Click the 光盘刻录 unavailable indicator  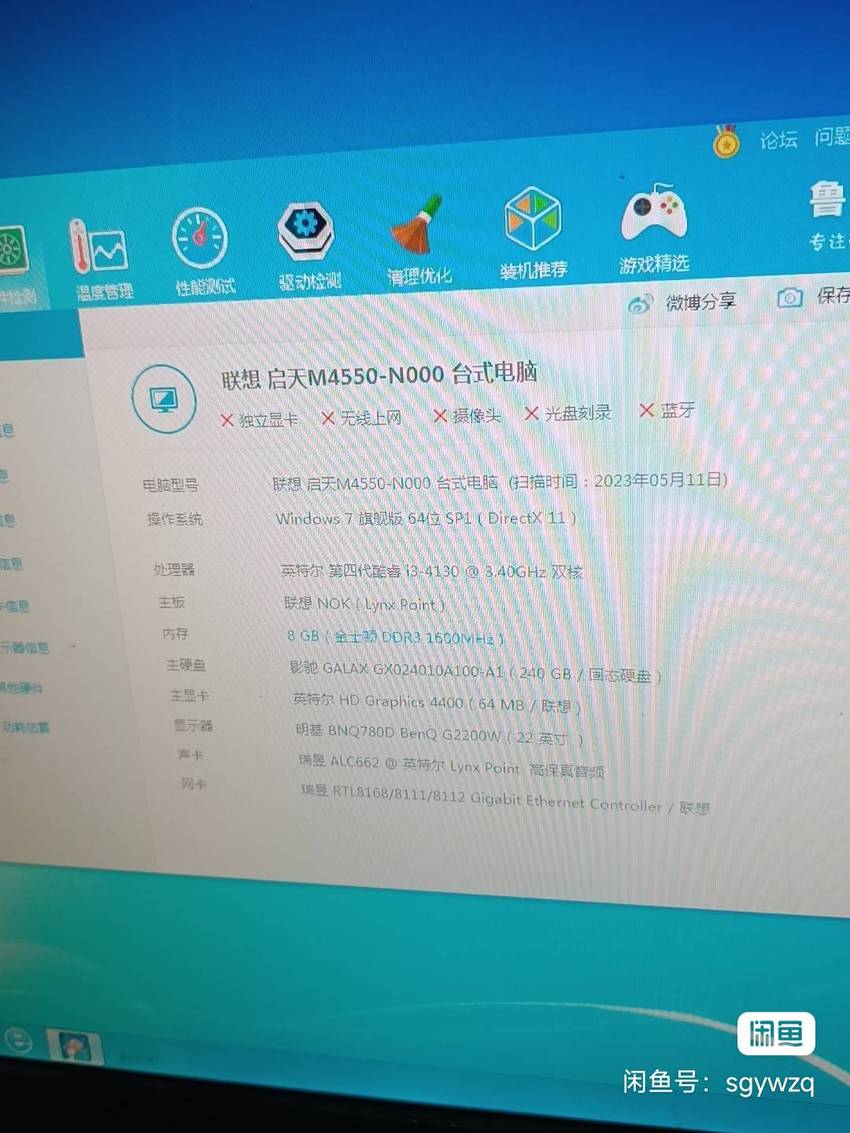coord(567,413)
